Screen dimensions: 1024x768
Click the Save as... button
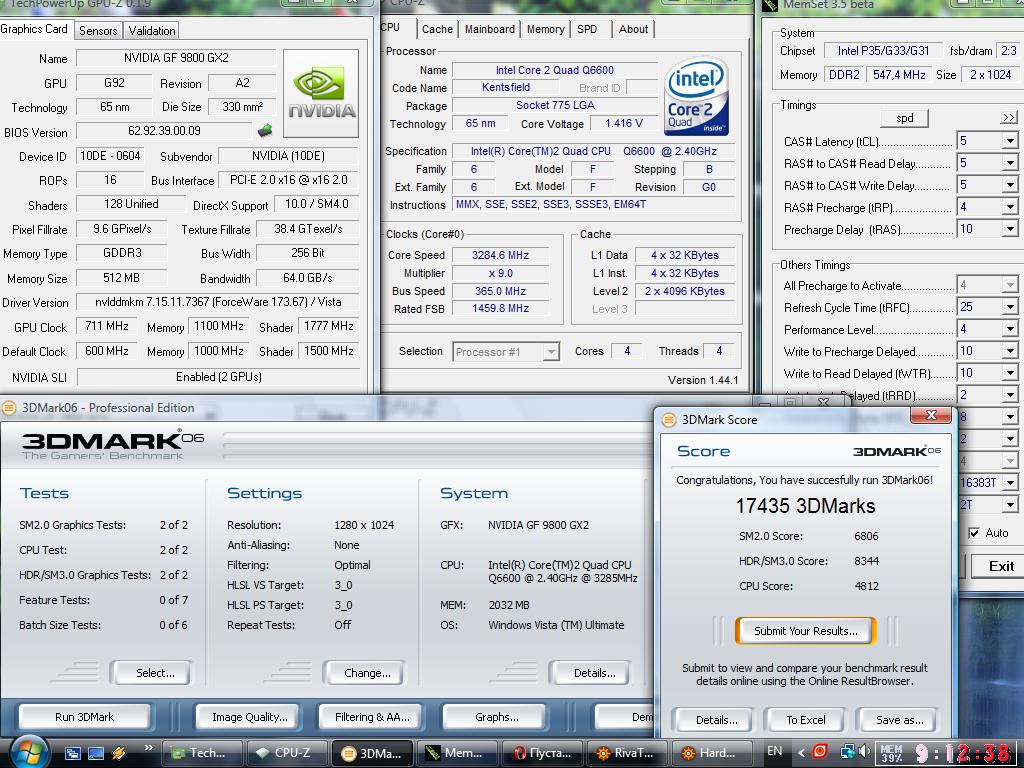tap(899, 720)
